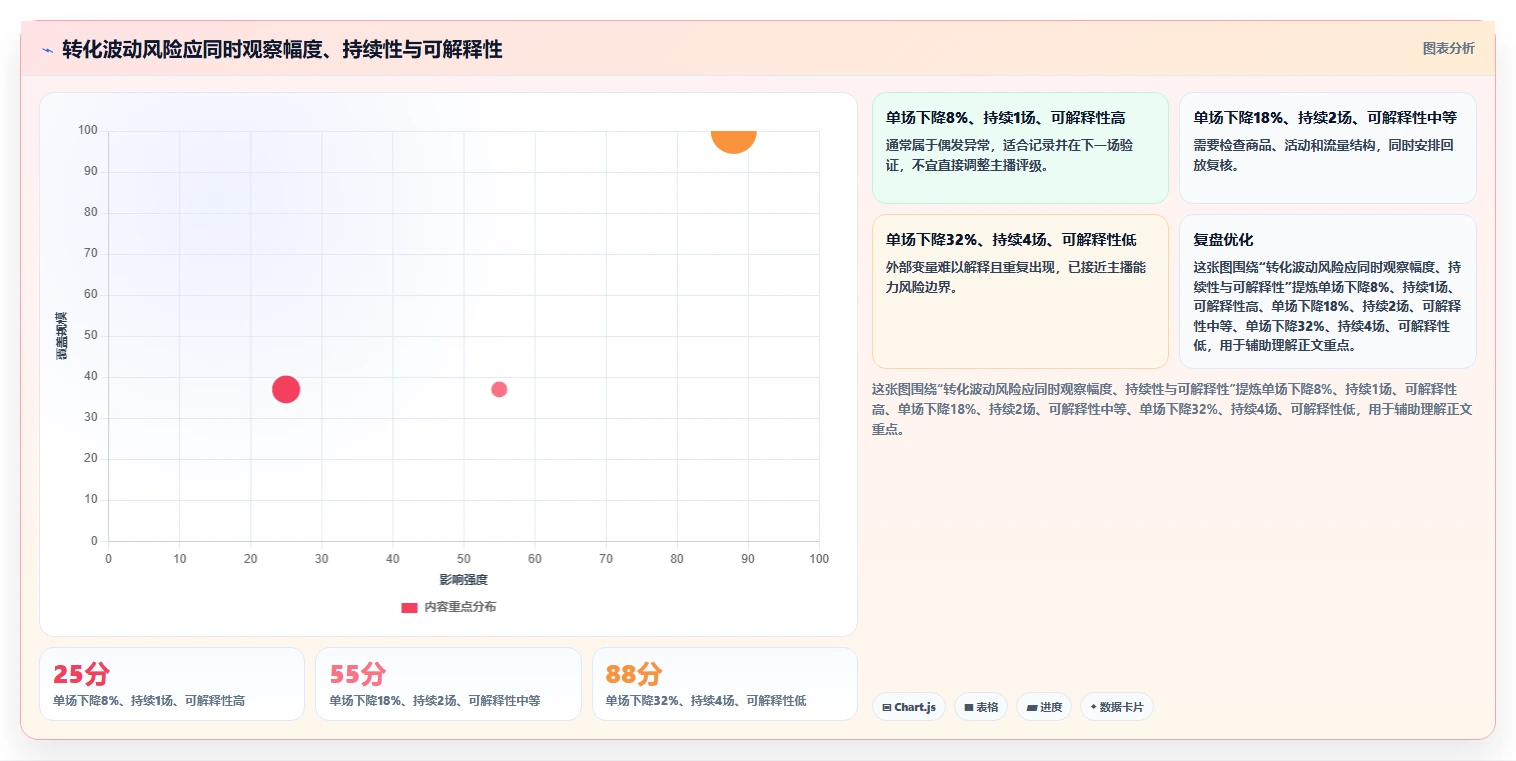The width and height of the screenshot is (1516, 761).
Task: Select the 进度 tag
Action: (1044, 707)
